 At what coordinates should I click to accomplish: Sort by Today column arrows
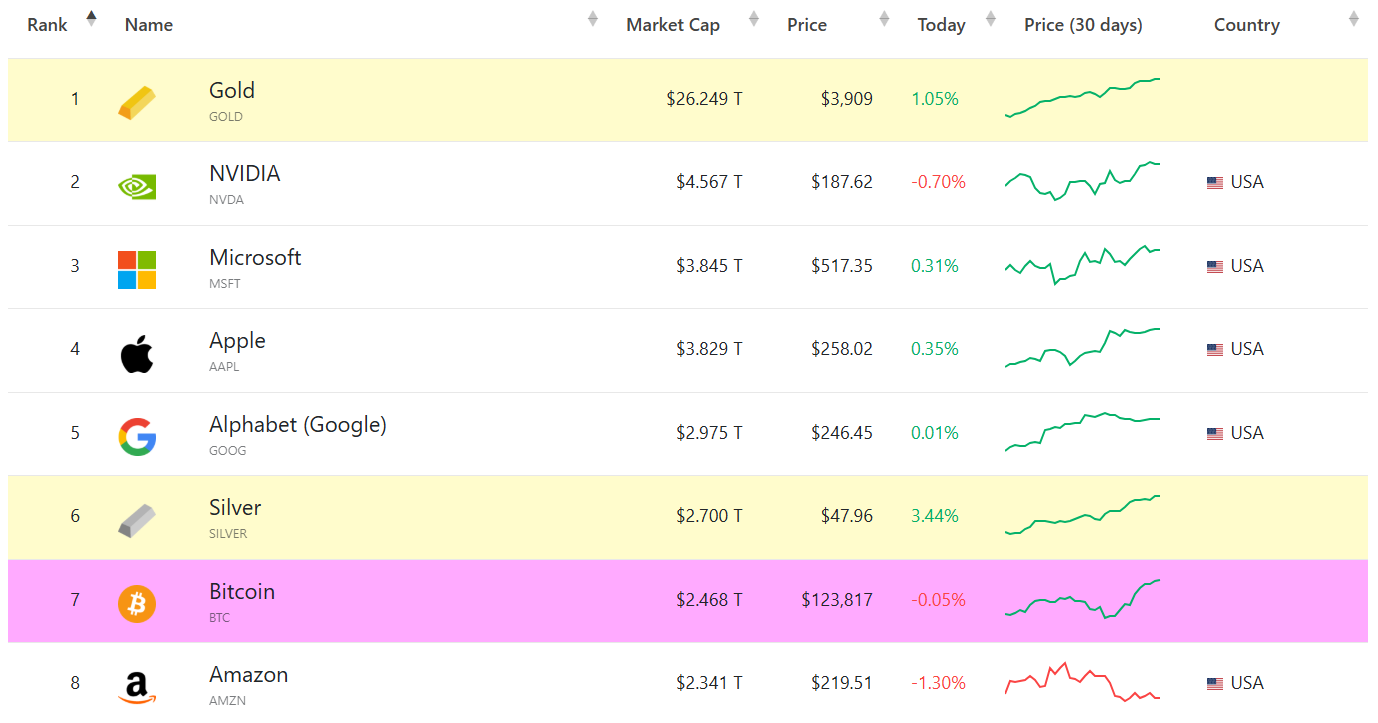tap(991, 19)
